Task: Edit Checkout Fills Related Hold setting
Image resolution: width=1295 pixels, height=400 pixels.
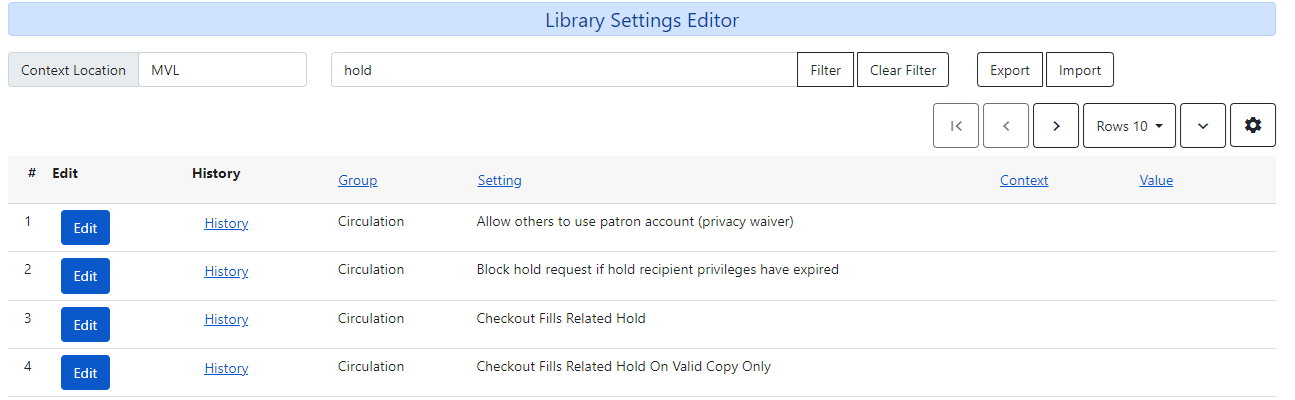Action: point(85,325)
